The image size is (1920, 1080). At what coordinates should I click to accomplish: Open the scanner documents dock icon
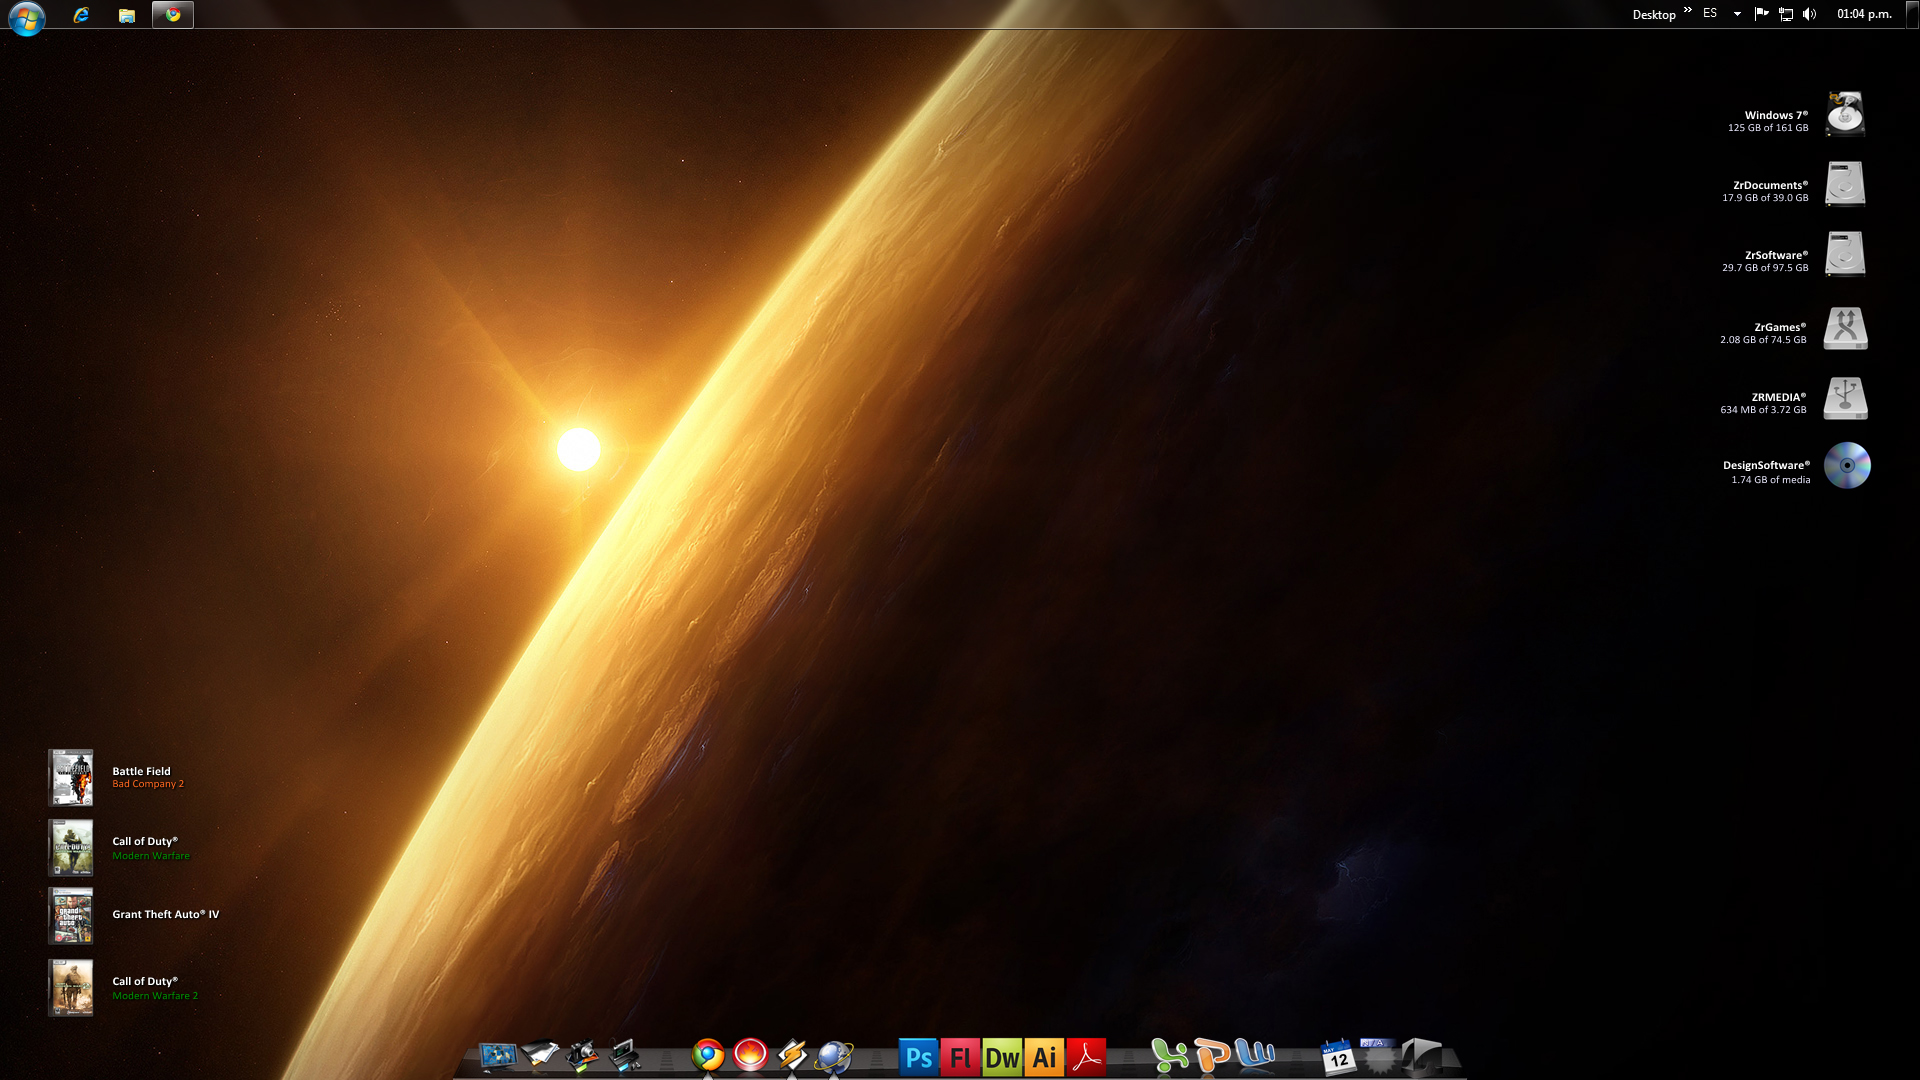coord(540,1055)
